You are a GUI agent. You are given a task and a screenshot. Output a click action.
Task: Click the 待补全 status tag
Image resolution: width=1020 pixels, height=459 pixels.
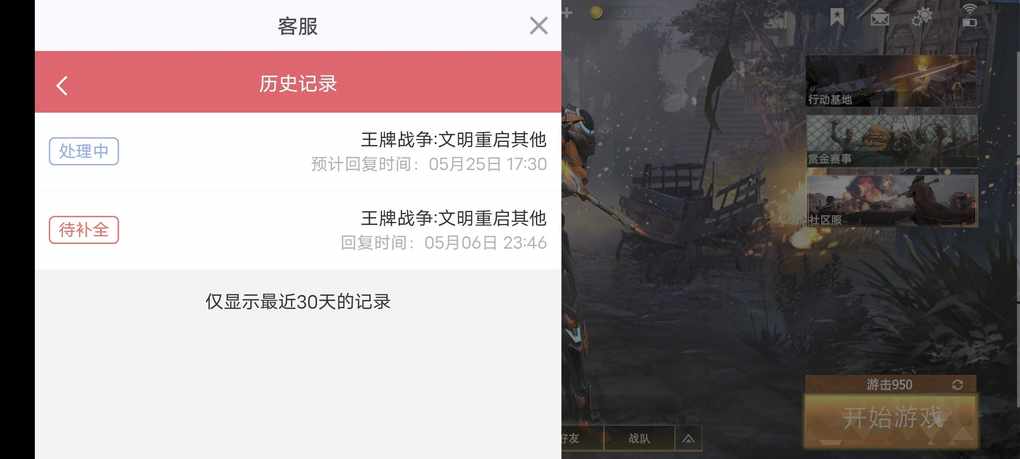click(84, 230)
